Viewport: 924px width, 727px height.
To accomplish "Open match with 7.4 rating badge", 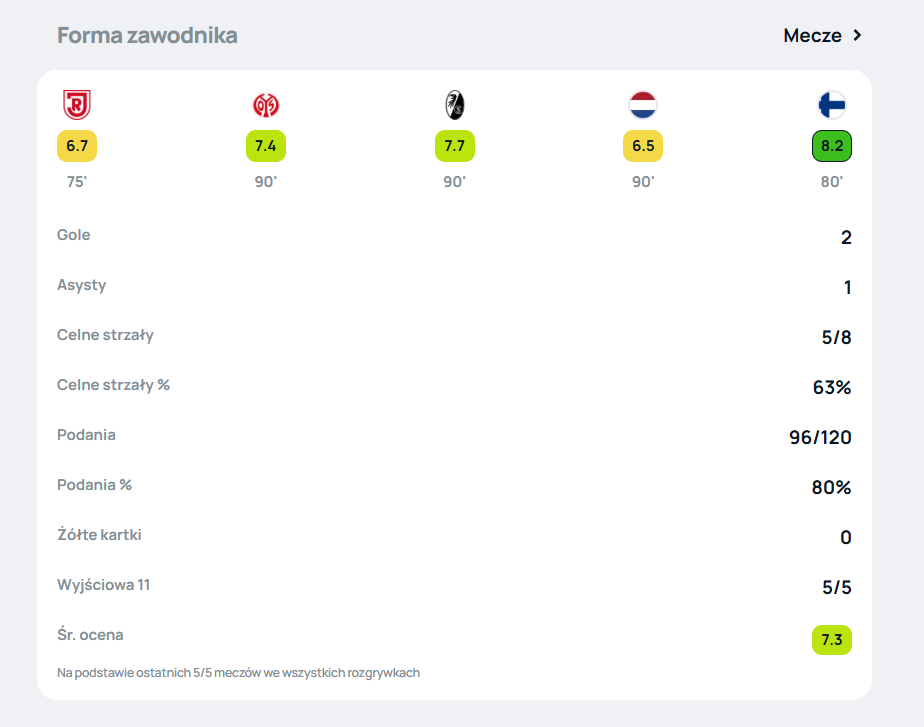I will [x=266, y=146].
